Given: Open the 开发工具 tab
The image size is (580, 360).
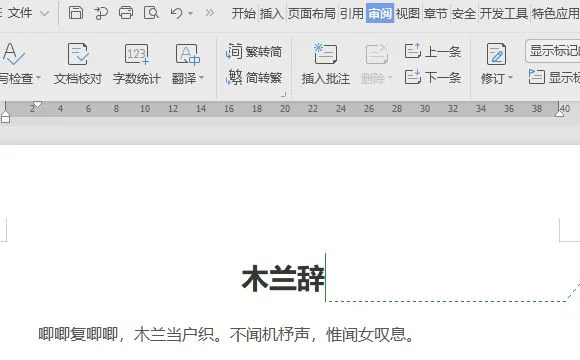Looking at the screenshot, I should coord(504,14).
